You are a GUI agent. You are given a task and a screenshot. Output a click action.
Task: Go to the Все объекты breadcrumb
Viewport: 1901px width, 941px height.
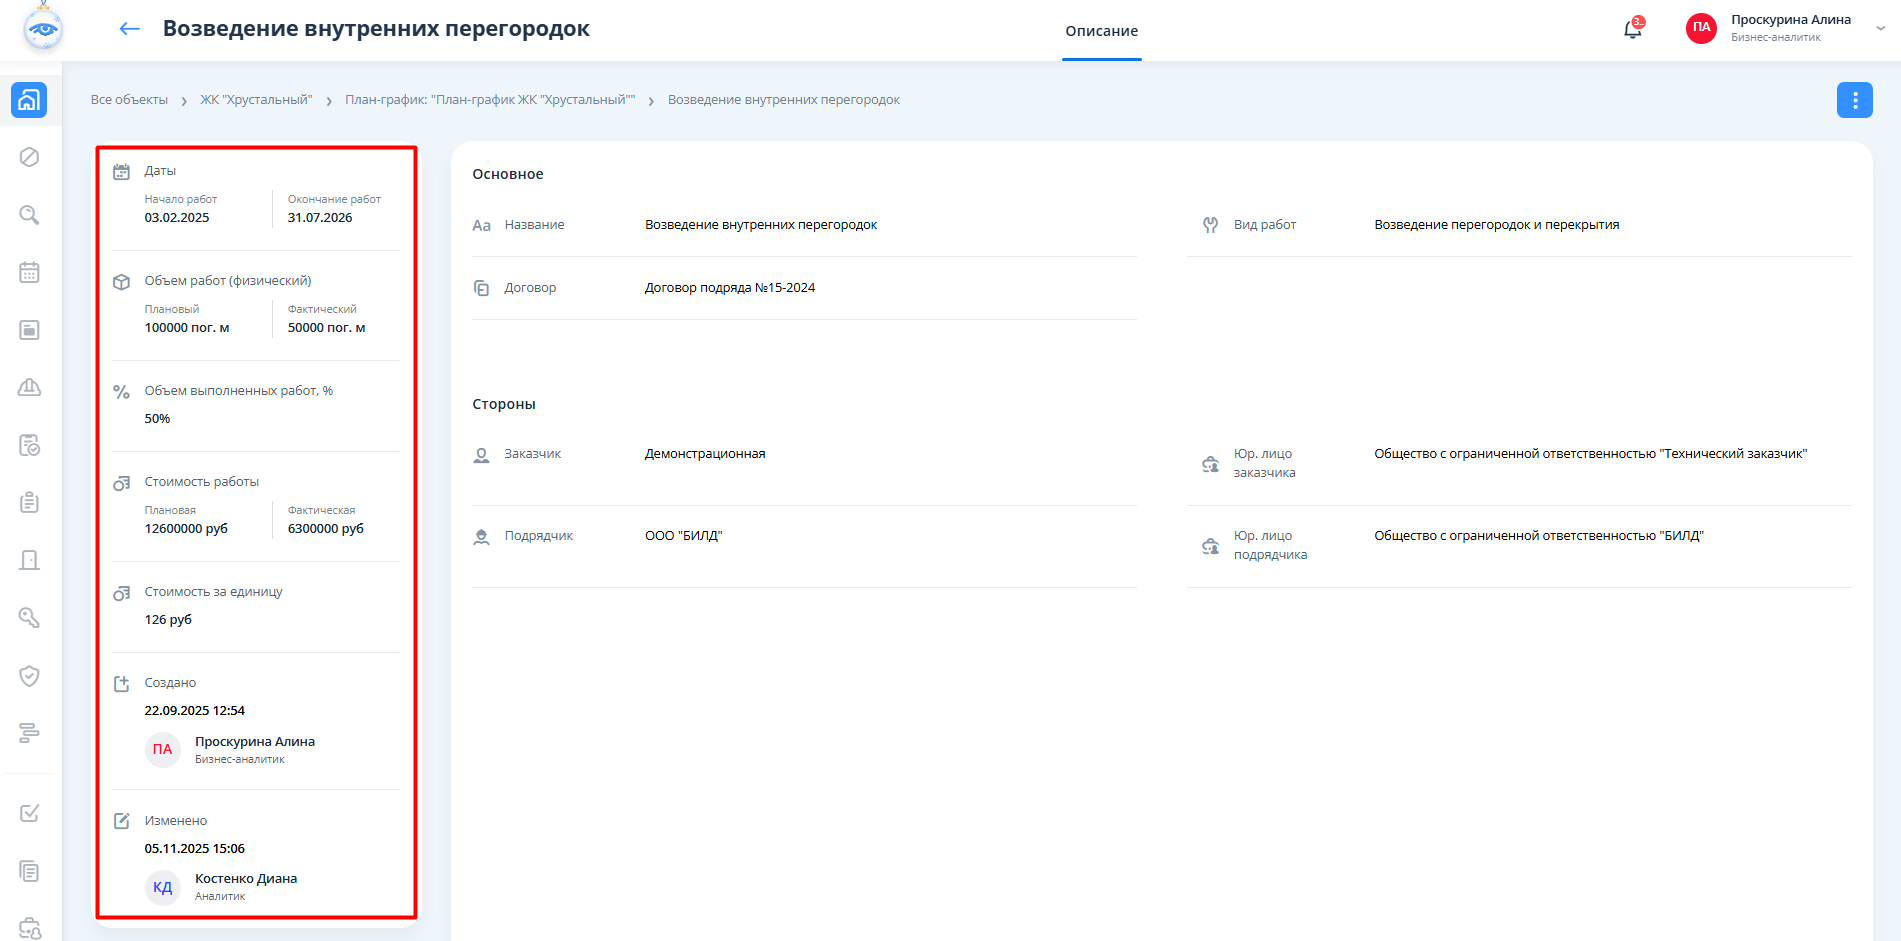[129, 100]
